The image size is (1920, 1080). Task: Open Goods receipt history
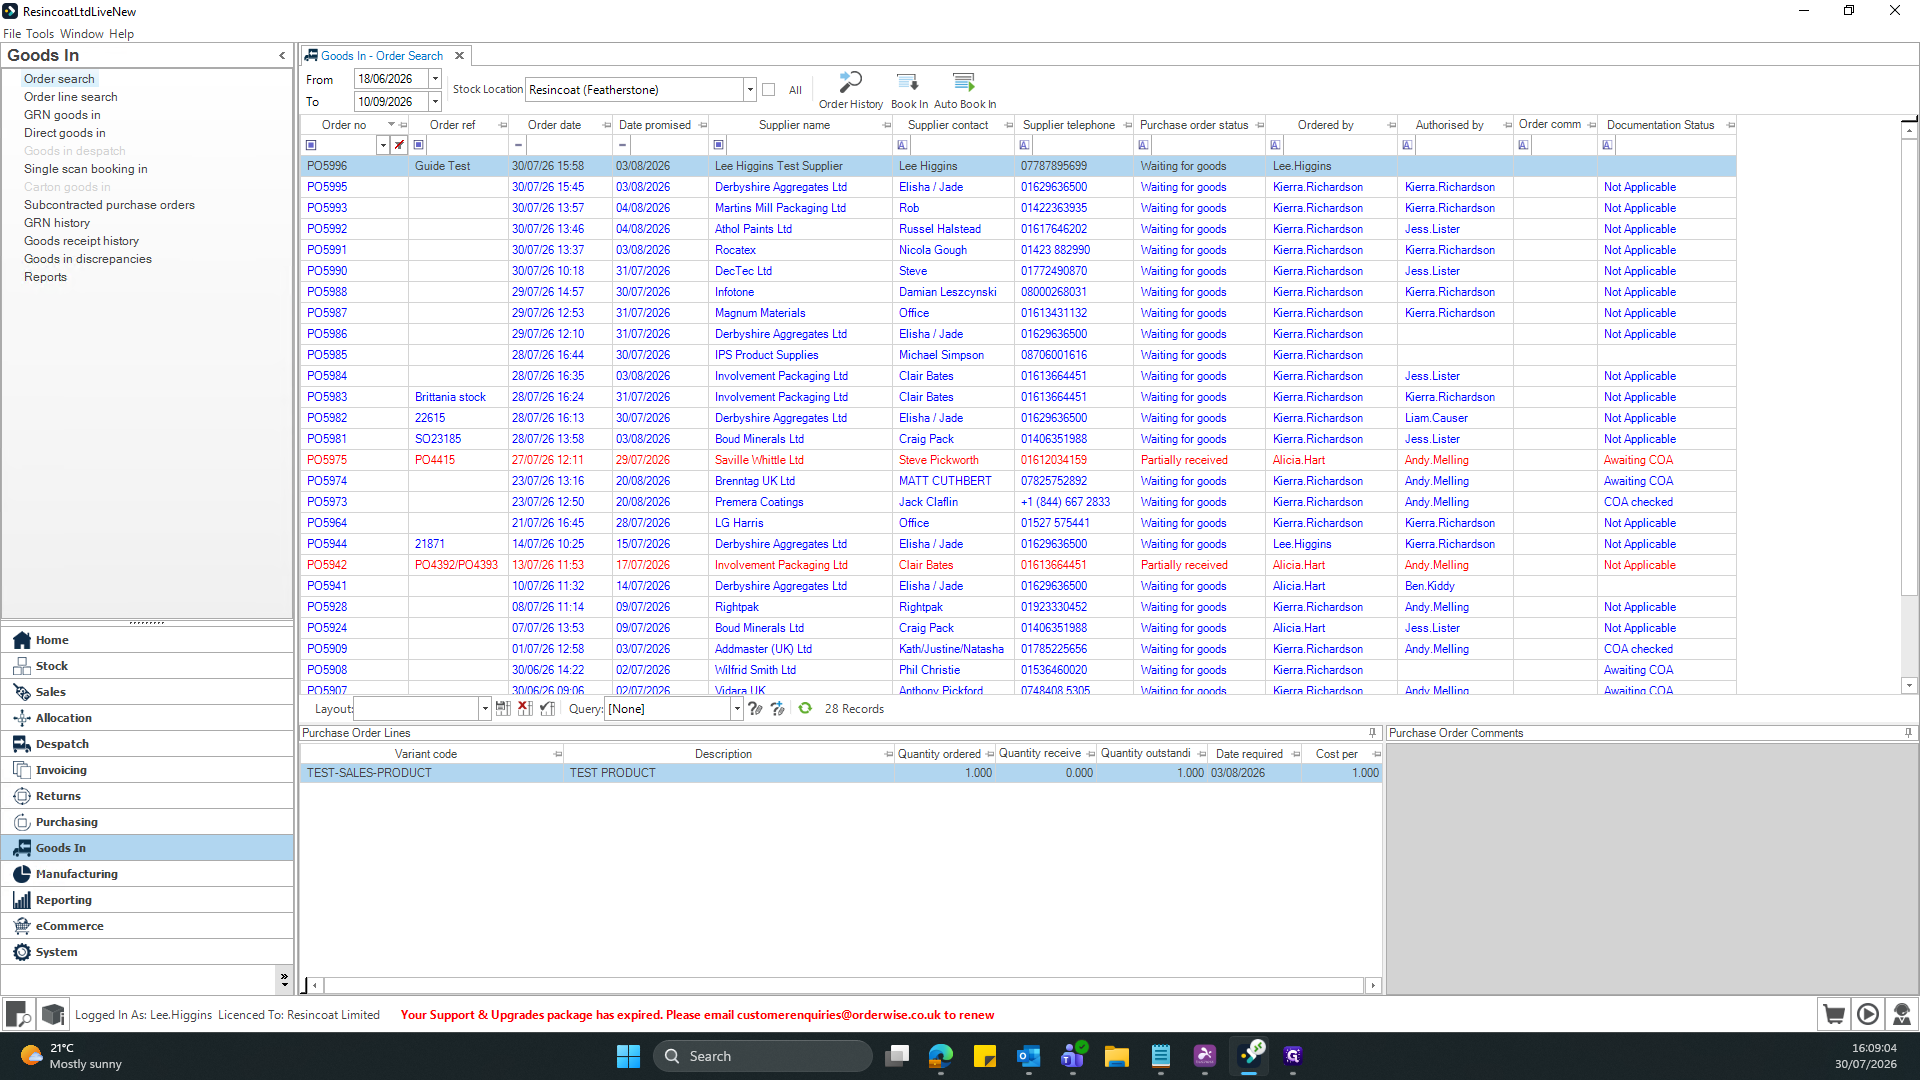81,241
